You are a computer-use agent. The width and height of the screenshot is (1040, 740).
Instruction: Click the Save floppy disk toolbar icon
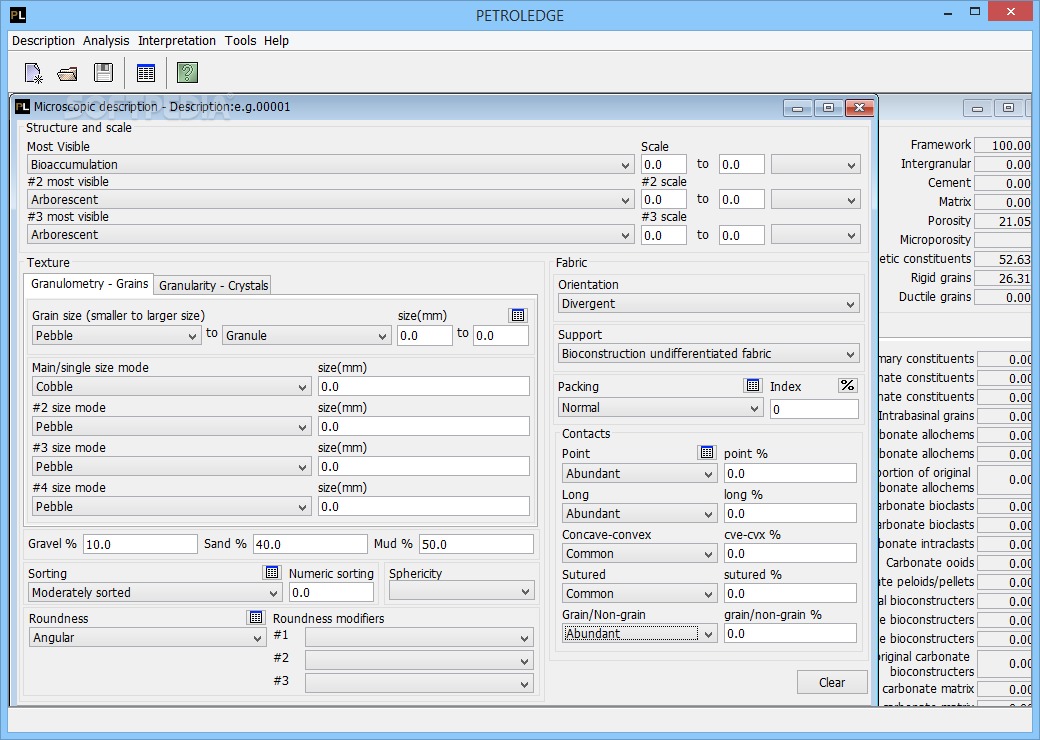[x=103, y=72]
